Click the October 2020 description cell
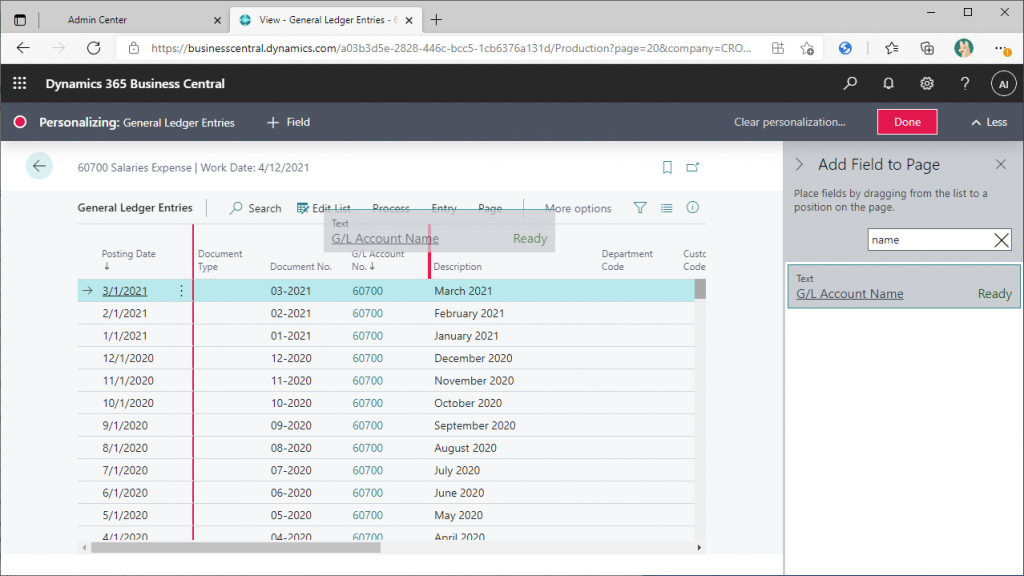This screenshot has height=576, width=1024. click(468, 403)
